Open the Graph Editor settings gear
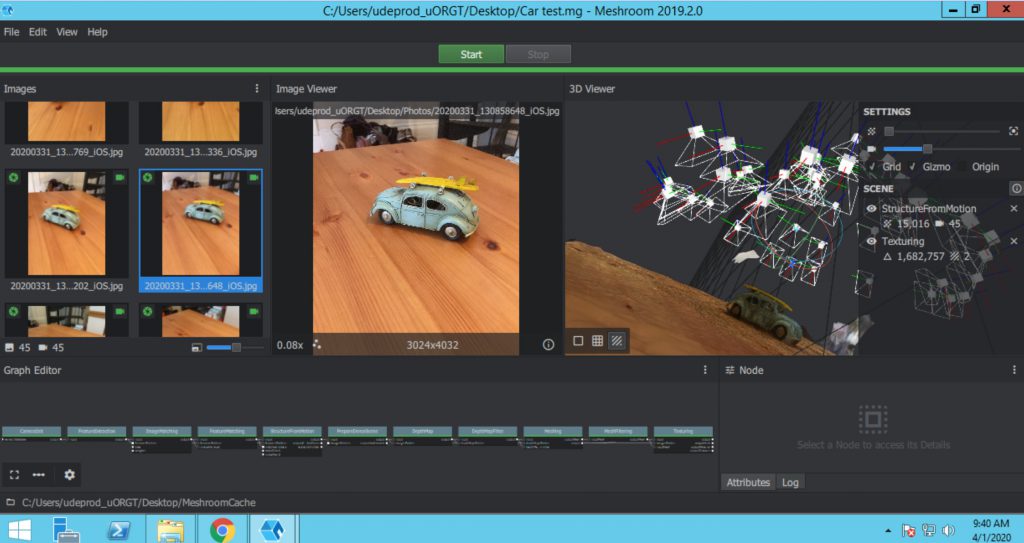The width and height of the screenshot is (1024, 543). point(69,475)
